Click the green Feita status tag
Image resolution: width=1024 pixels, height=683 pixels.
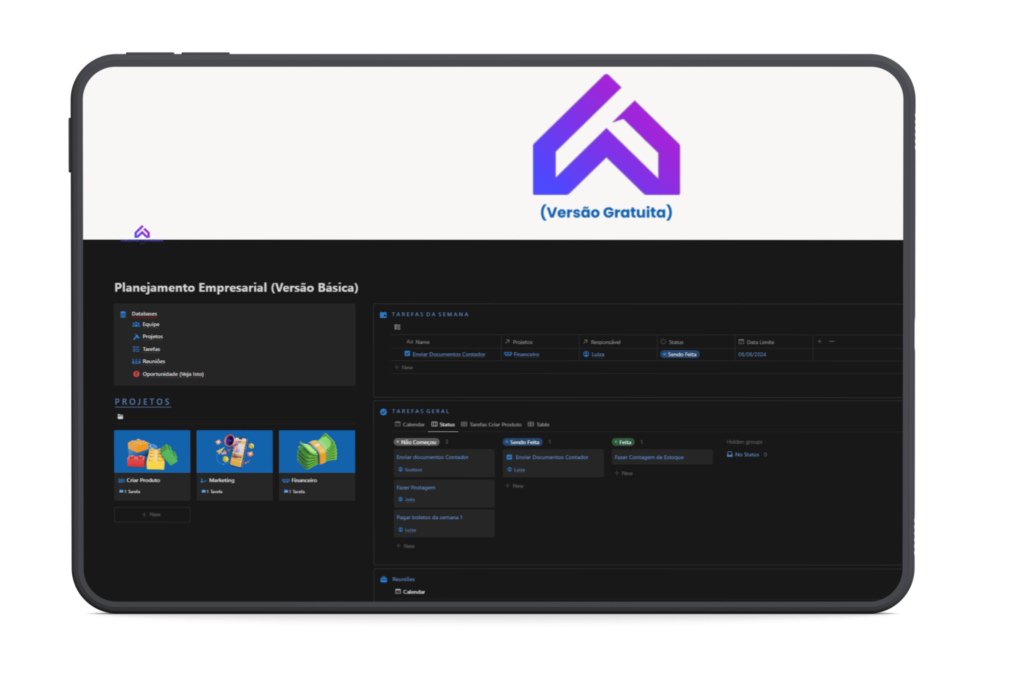[x=623, y=441]
